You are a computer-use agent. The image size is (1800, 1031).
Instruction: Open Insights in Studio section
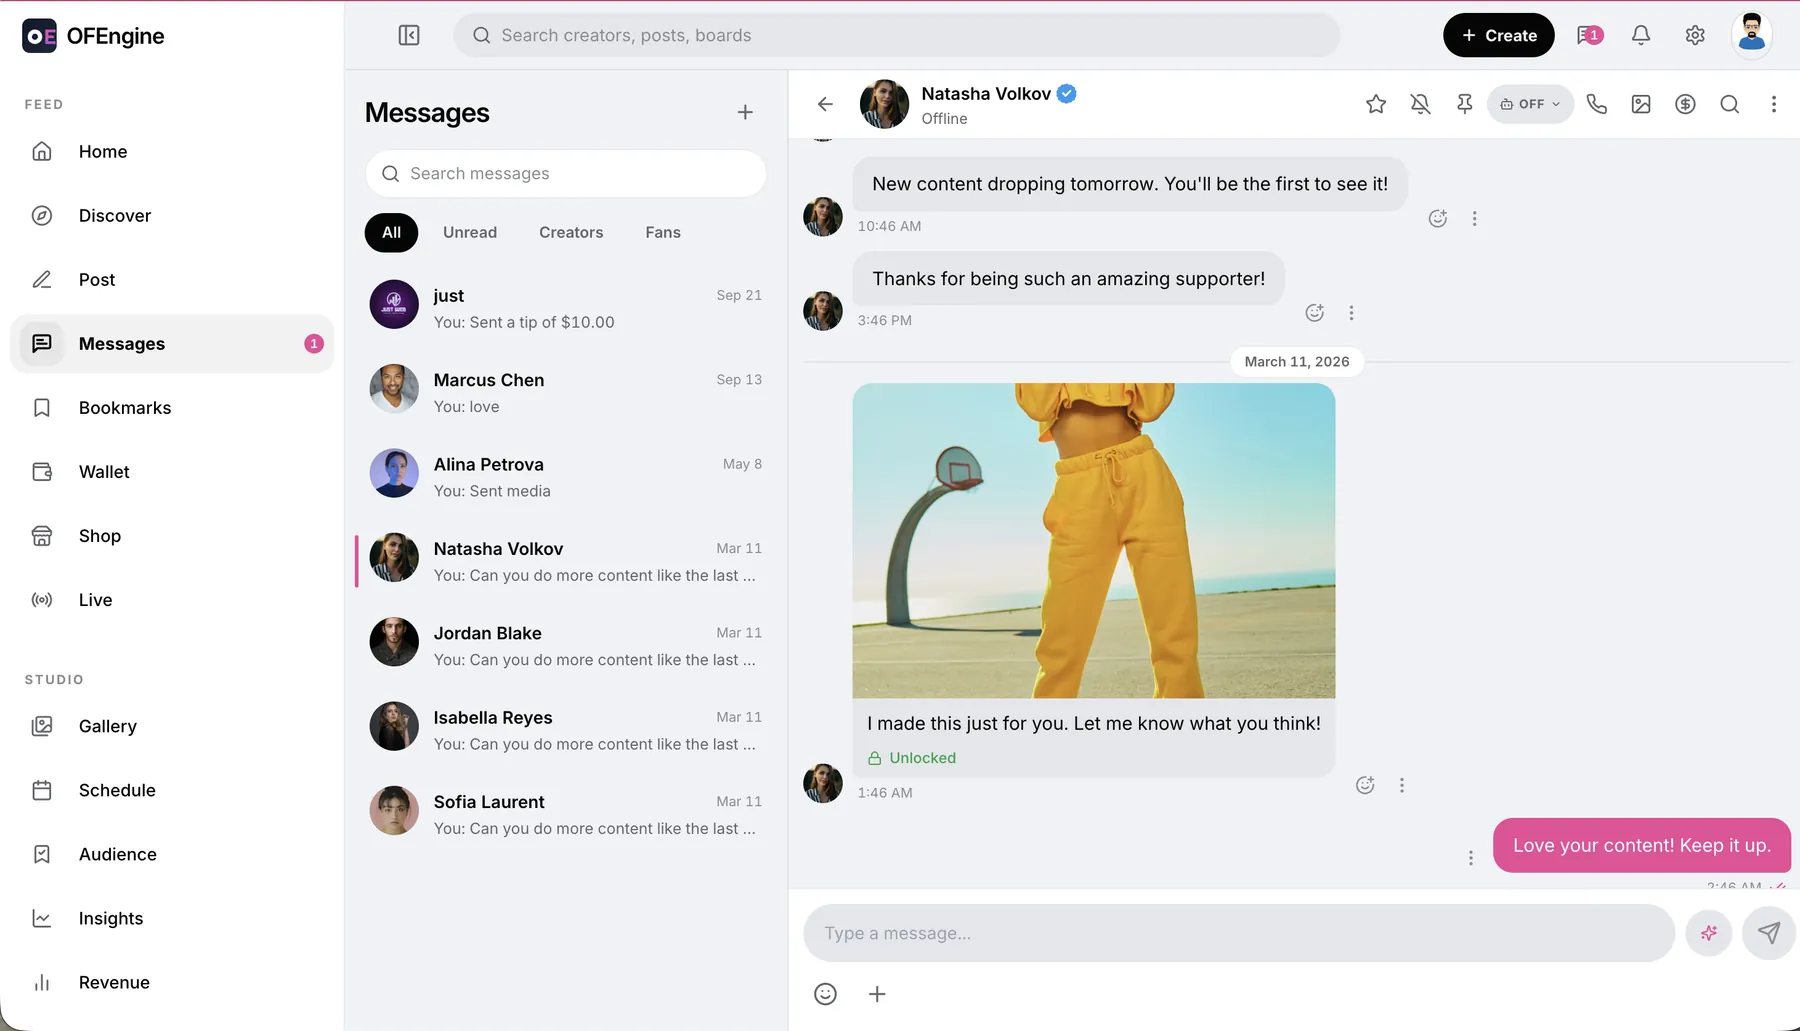pos(172,918)
